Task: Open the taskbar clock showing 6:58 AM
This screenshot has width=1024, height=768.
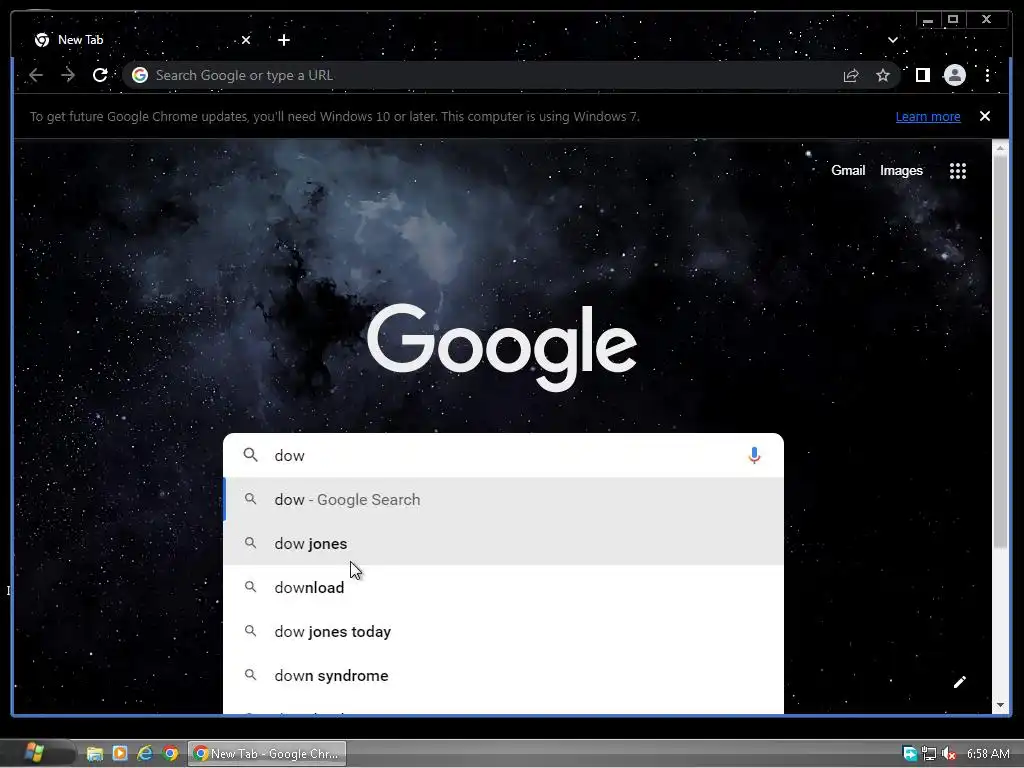Action: tap(988, 754)
